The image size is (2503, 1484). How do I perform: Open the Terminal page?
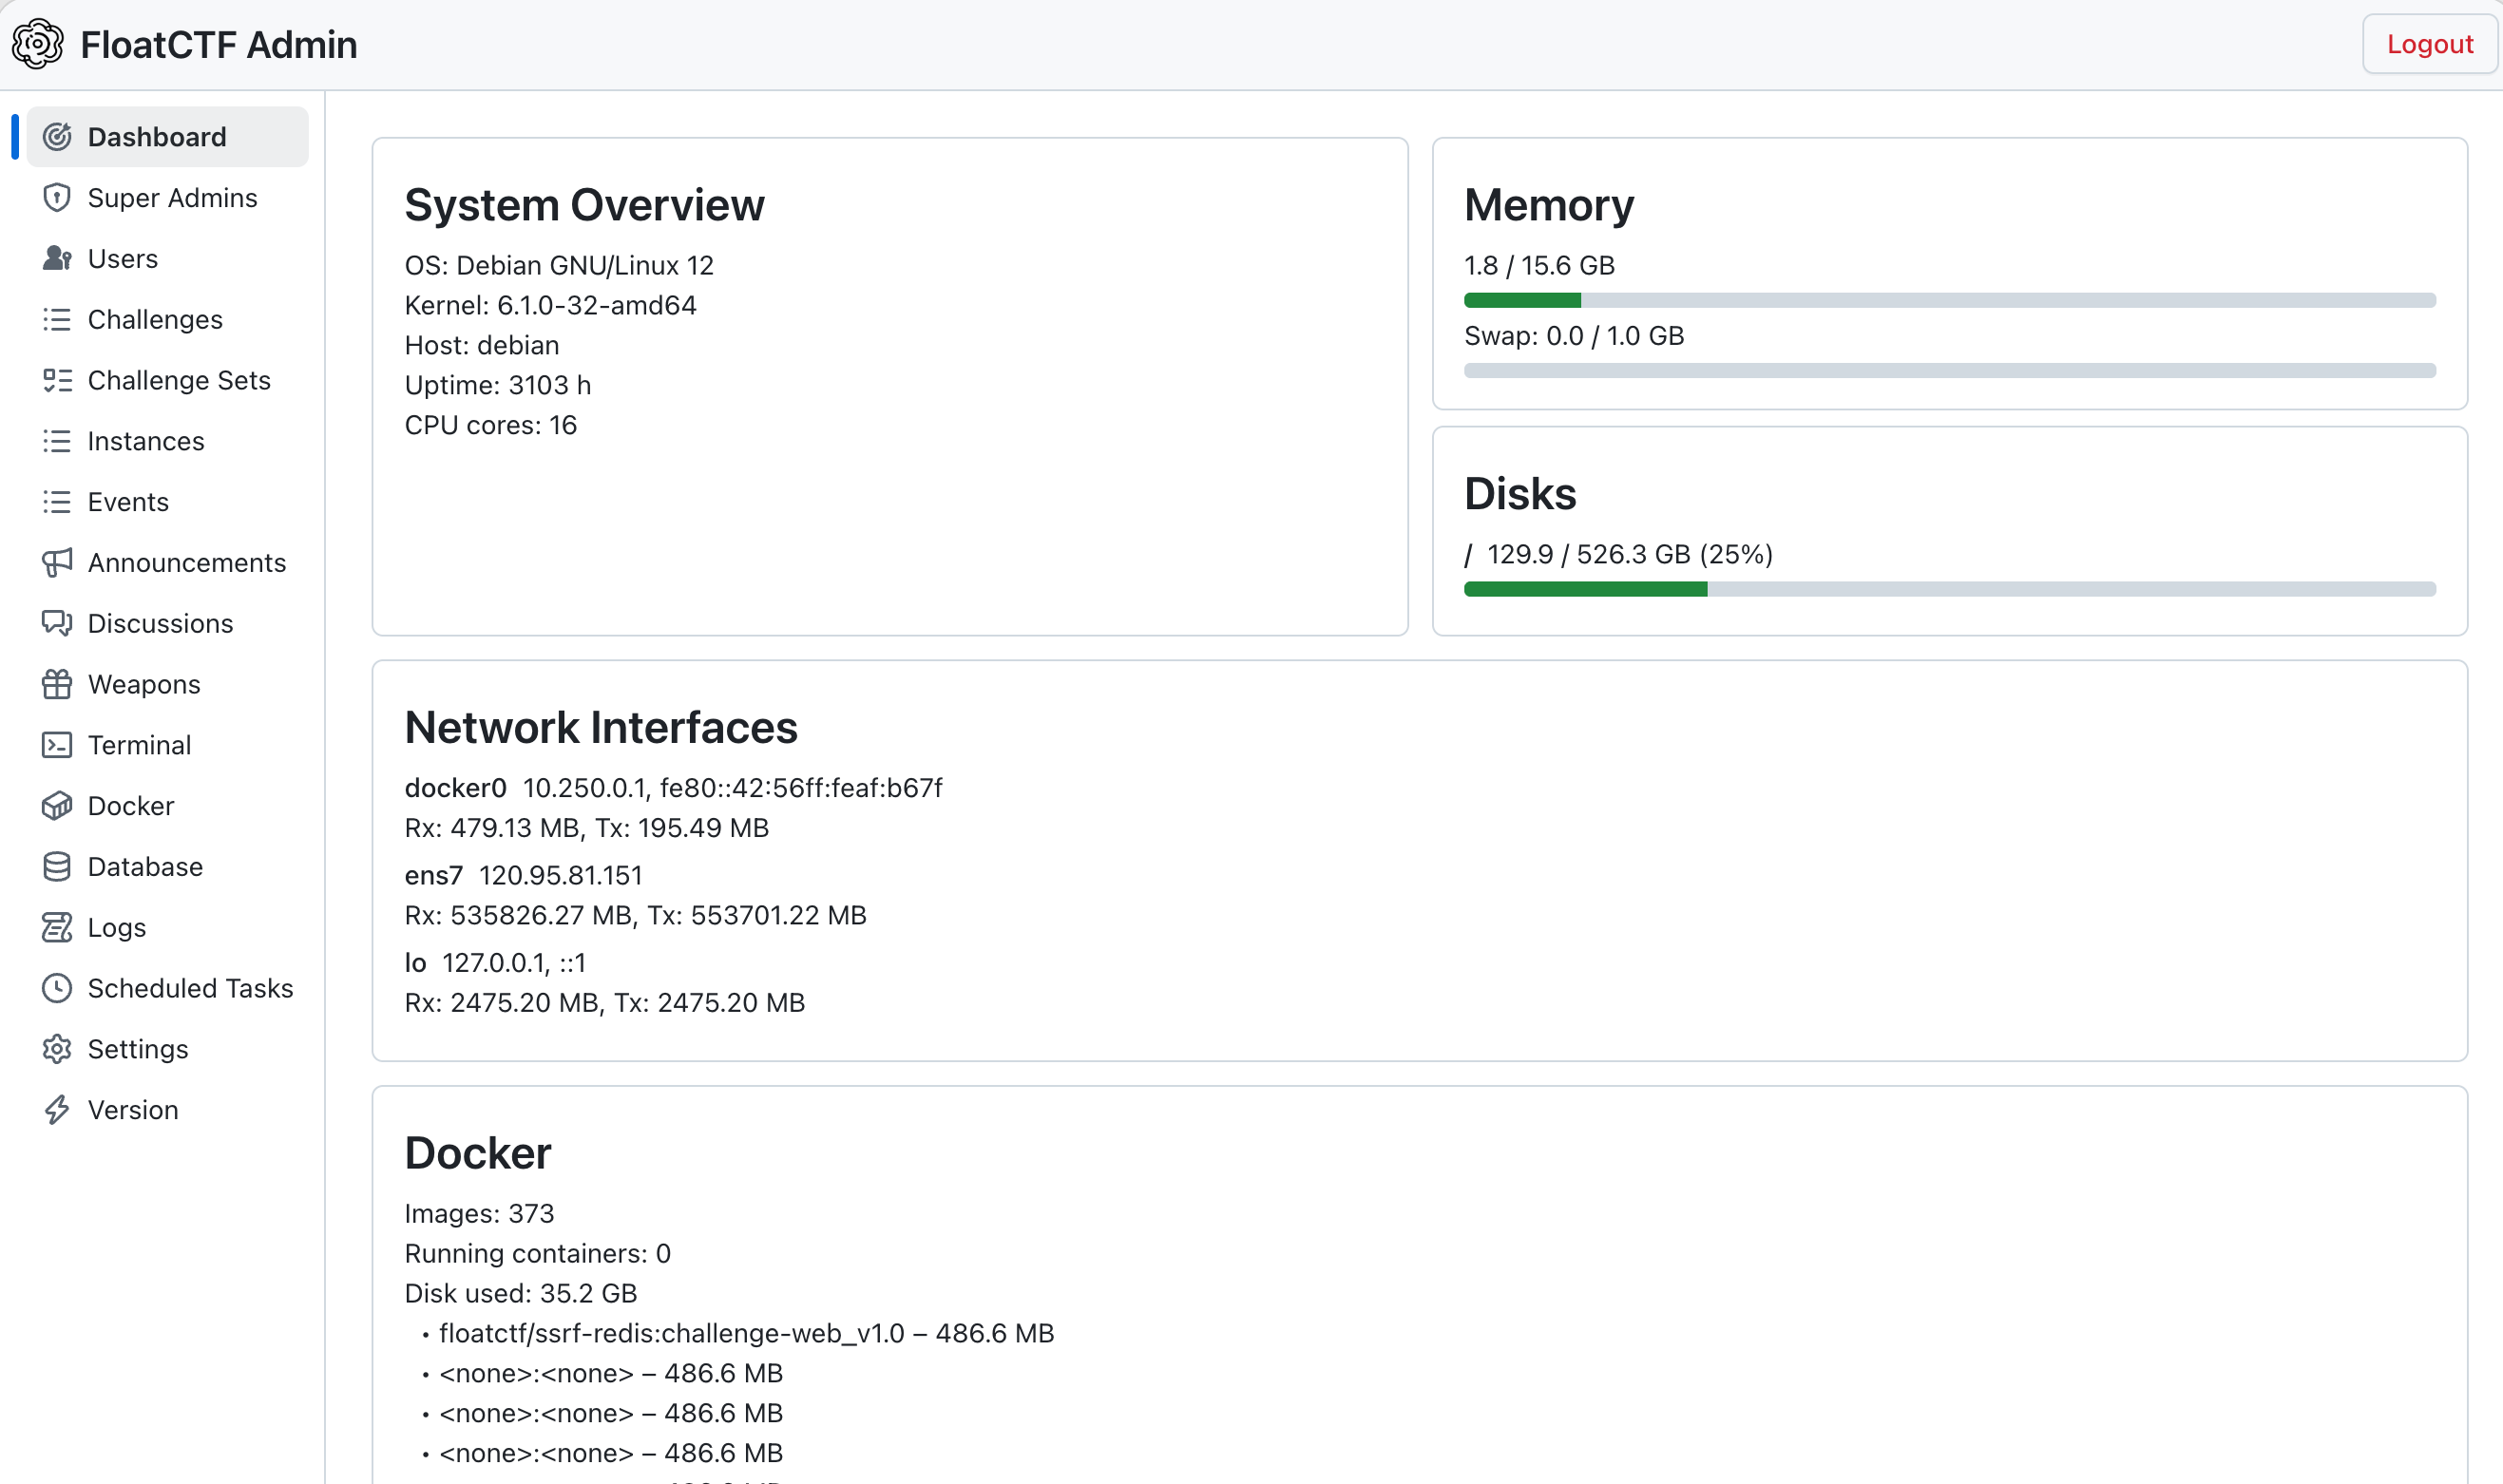[x=168, y=745]
